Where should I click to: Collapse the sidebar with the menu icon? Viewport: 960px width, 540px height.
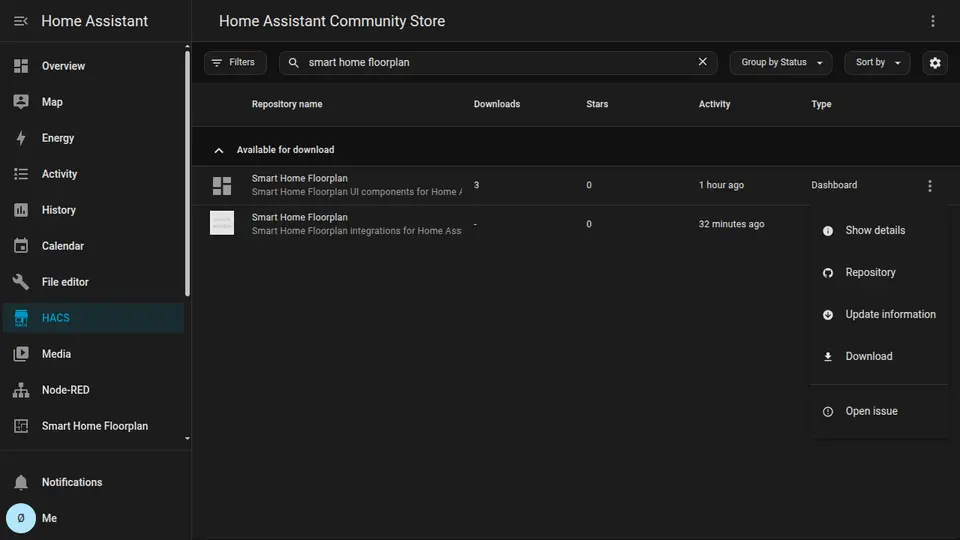pos(20,21)
